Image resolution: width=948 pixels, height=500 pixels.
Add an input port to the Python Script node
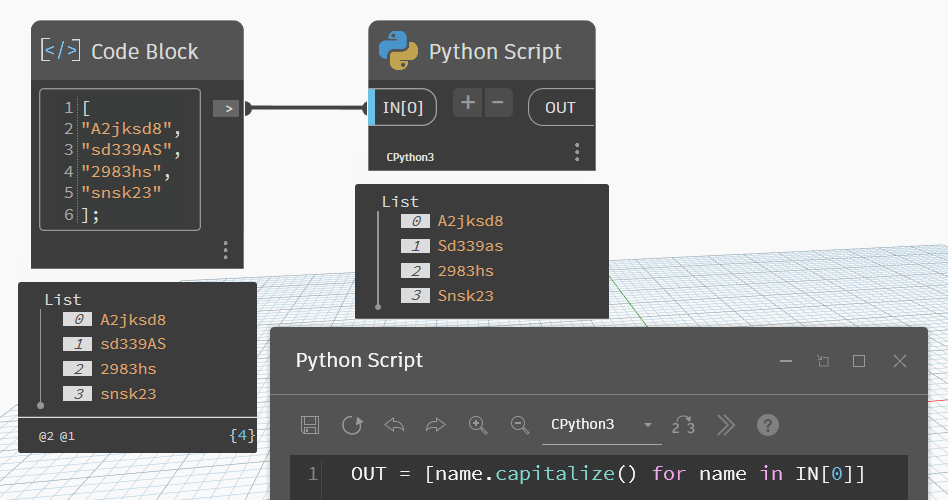468,102
